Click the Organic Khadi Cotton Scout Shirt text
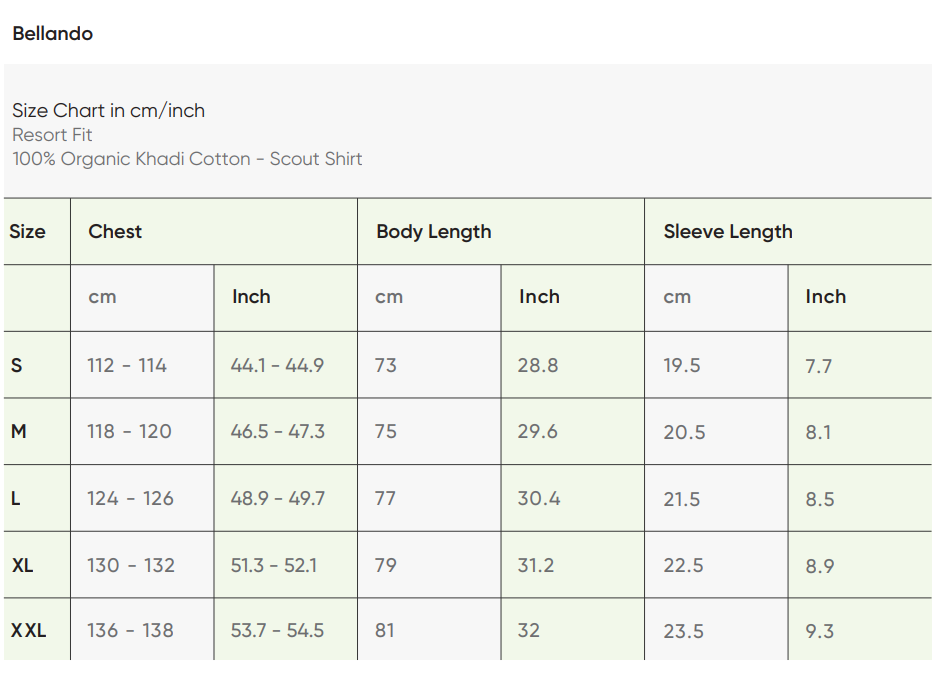 pyautogui.click(x=187, y=159)
